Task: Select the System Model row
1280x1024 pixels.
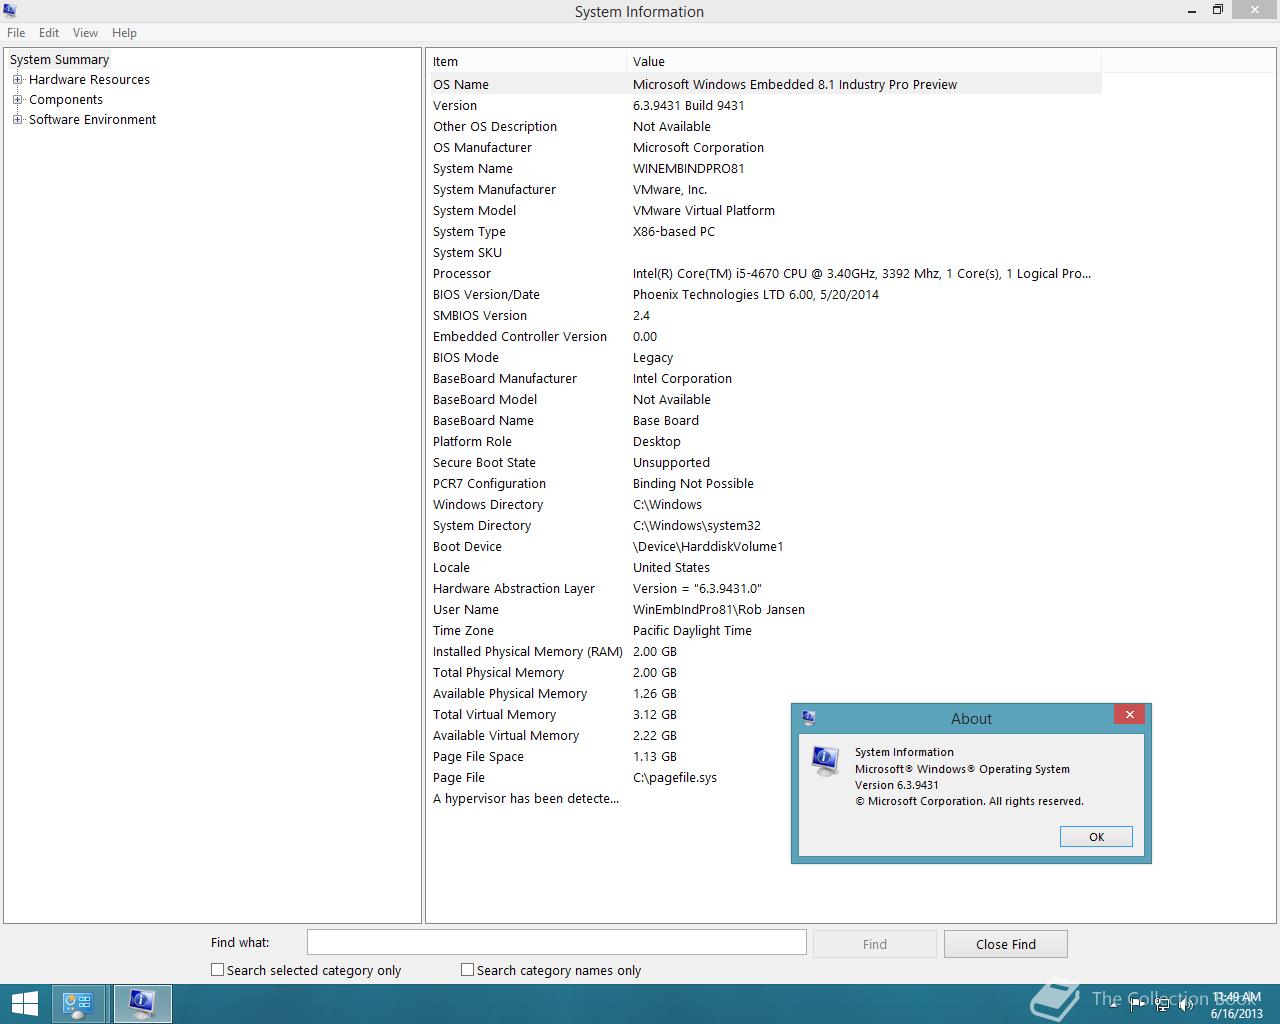Action: point(766,210)
